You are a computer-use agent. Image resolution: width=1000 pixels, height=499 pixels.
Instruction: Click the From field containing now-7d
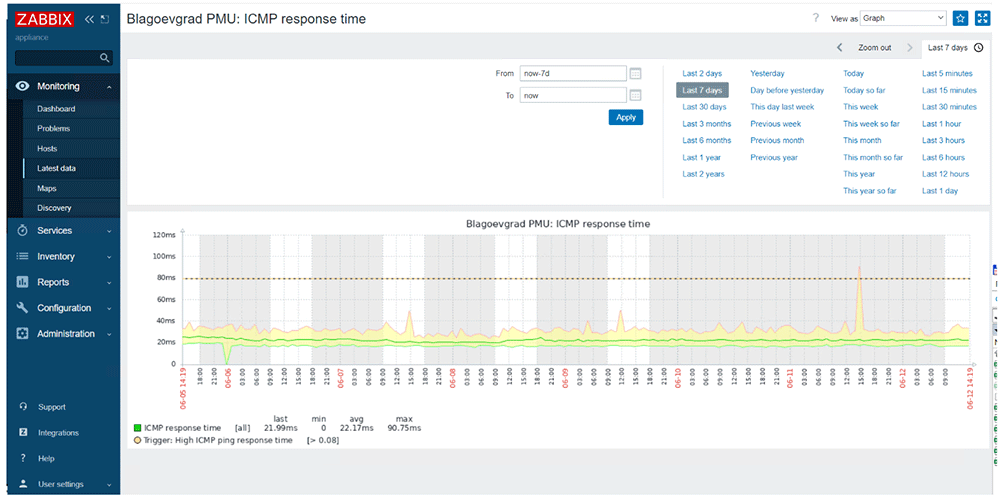(573, 73)
